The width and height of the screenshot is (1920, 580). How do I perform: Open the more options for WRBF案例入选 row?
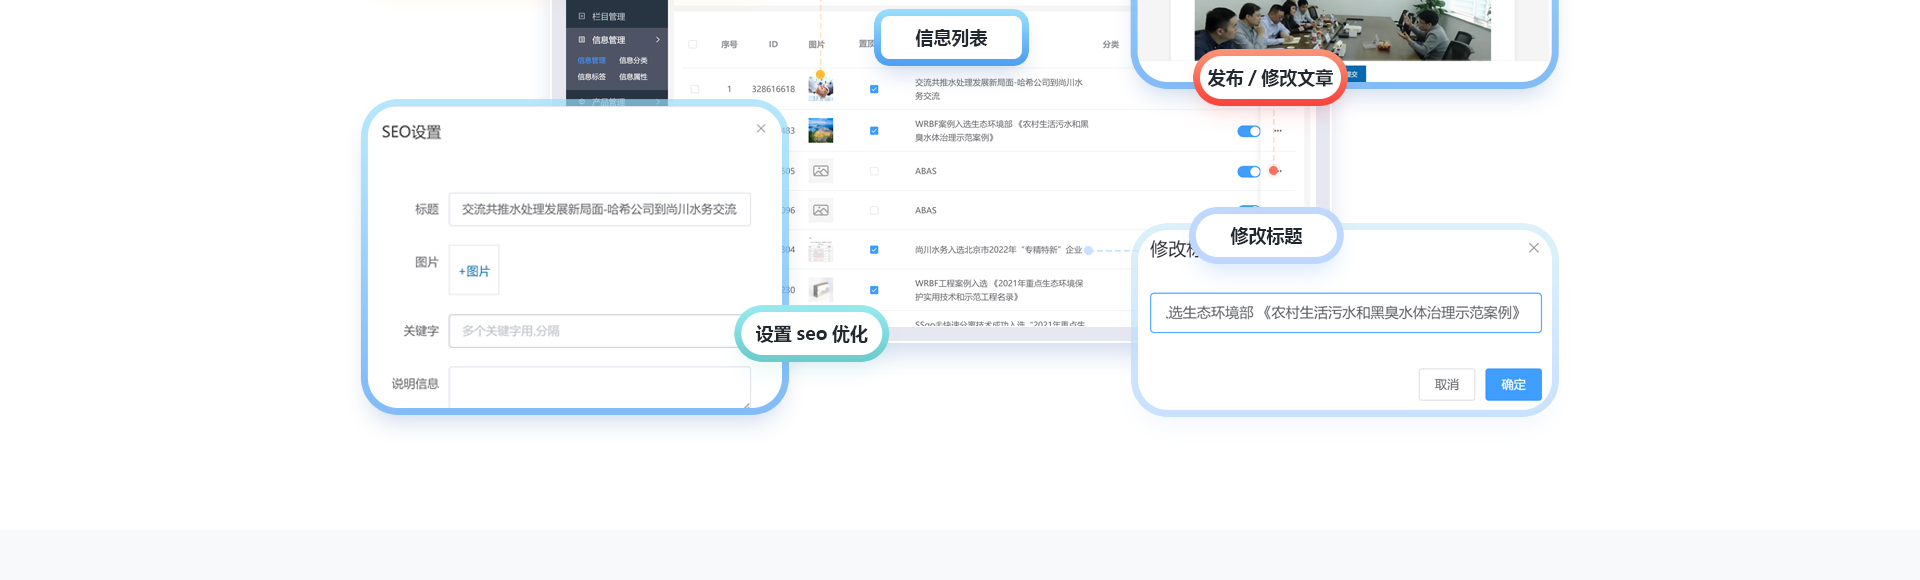tap(1278, 131)
